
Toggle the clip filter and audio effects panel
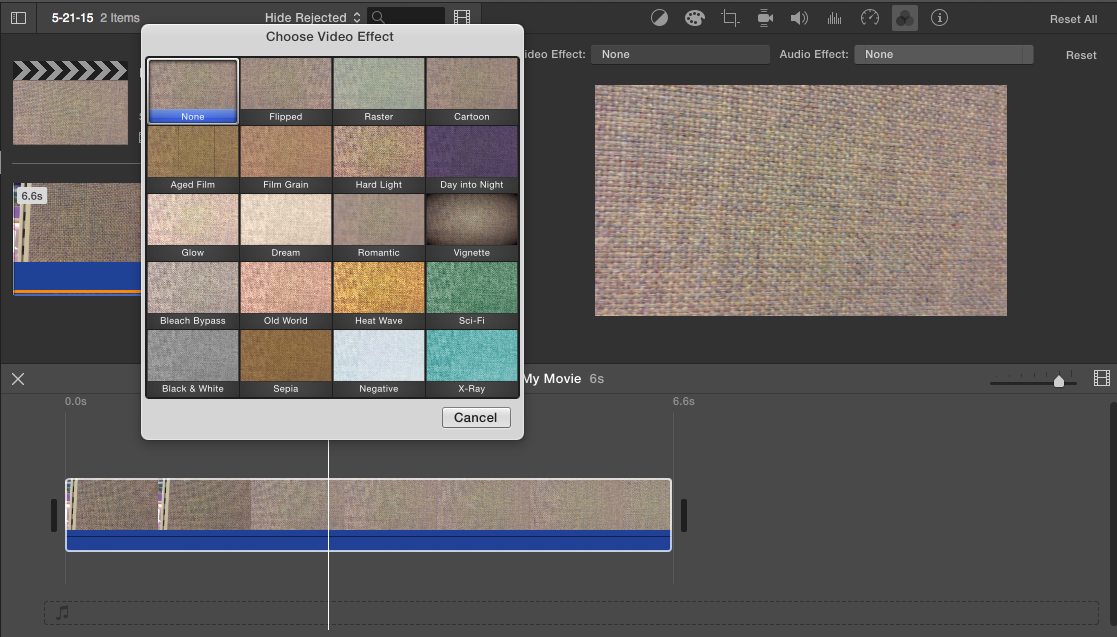click(904, 18)
